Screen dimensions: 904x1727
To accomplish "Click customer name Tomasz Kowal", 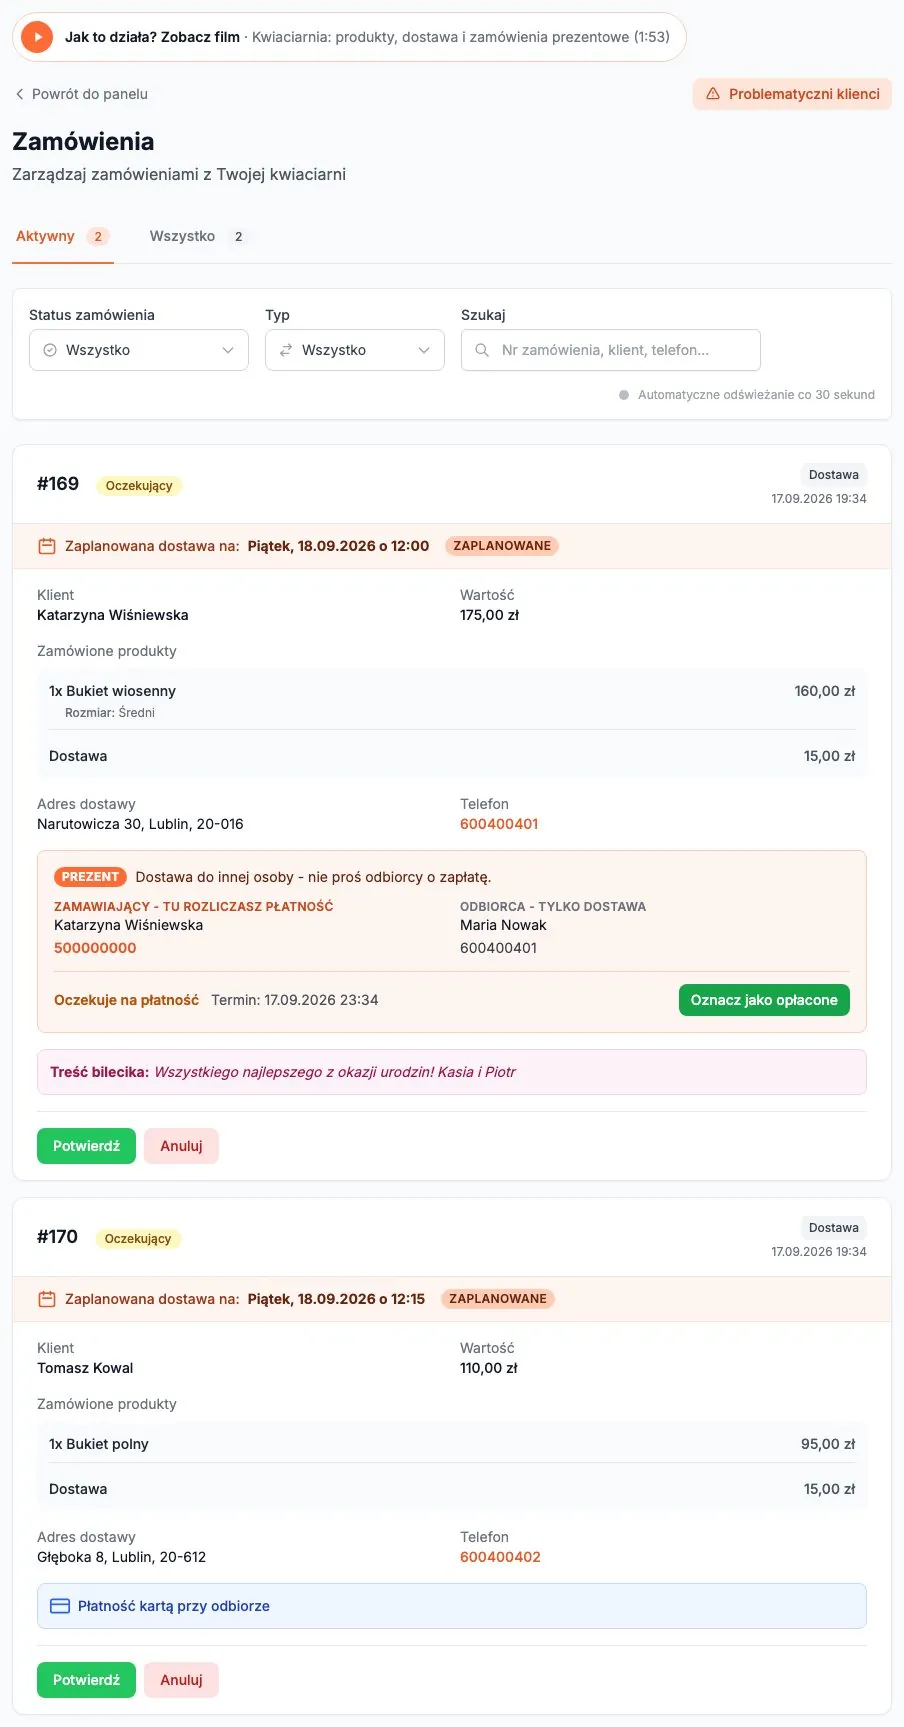I will point(85,1368).
